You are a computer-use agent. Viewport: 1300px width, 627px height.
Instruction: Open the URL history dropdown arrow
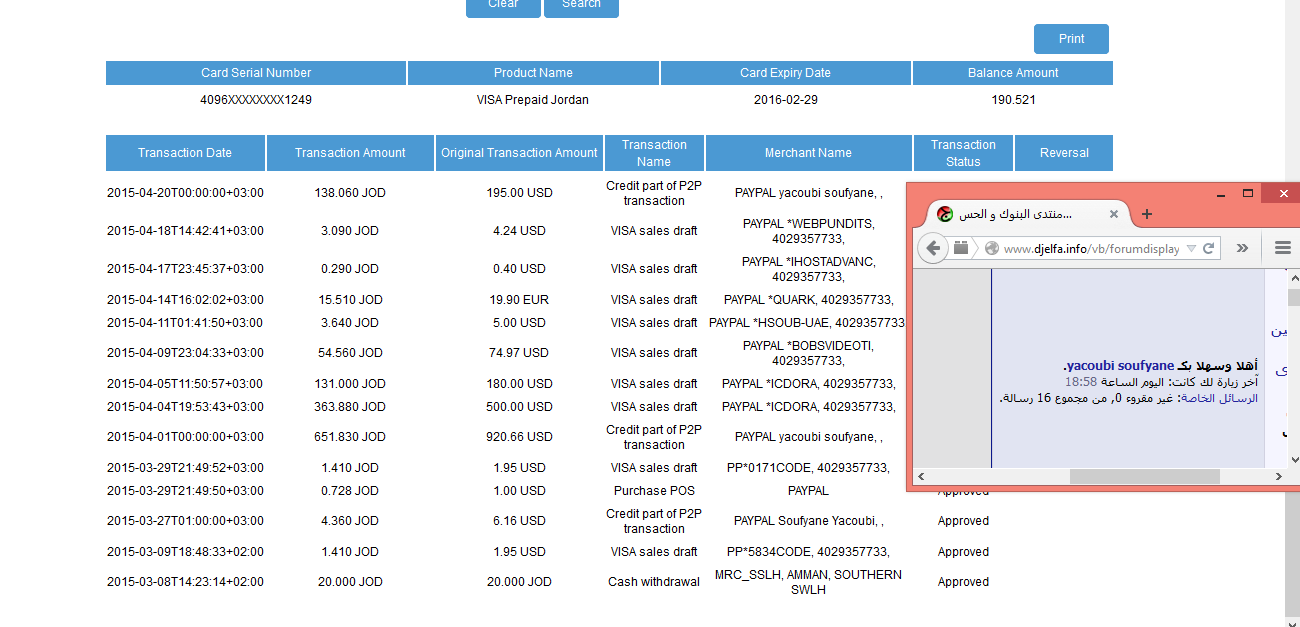point(1191,249)
